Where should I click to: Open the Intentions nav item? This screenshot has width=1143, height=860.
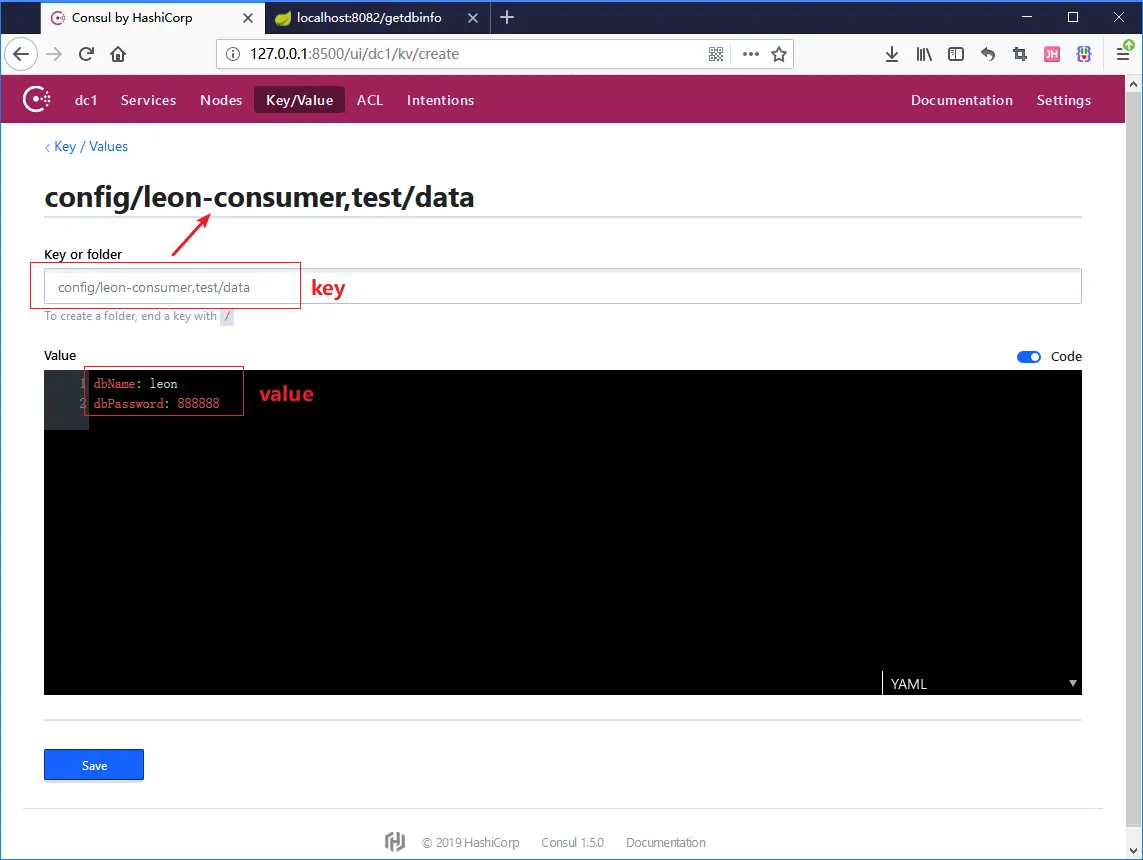(x=440, y=100)
